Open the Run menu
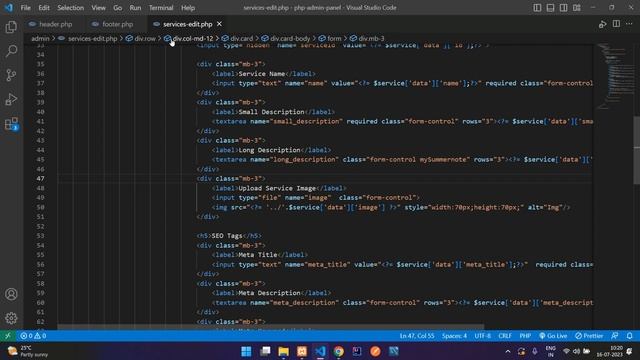Screen dimensions: 640x360 135,8
